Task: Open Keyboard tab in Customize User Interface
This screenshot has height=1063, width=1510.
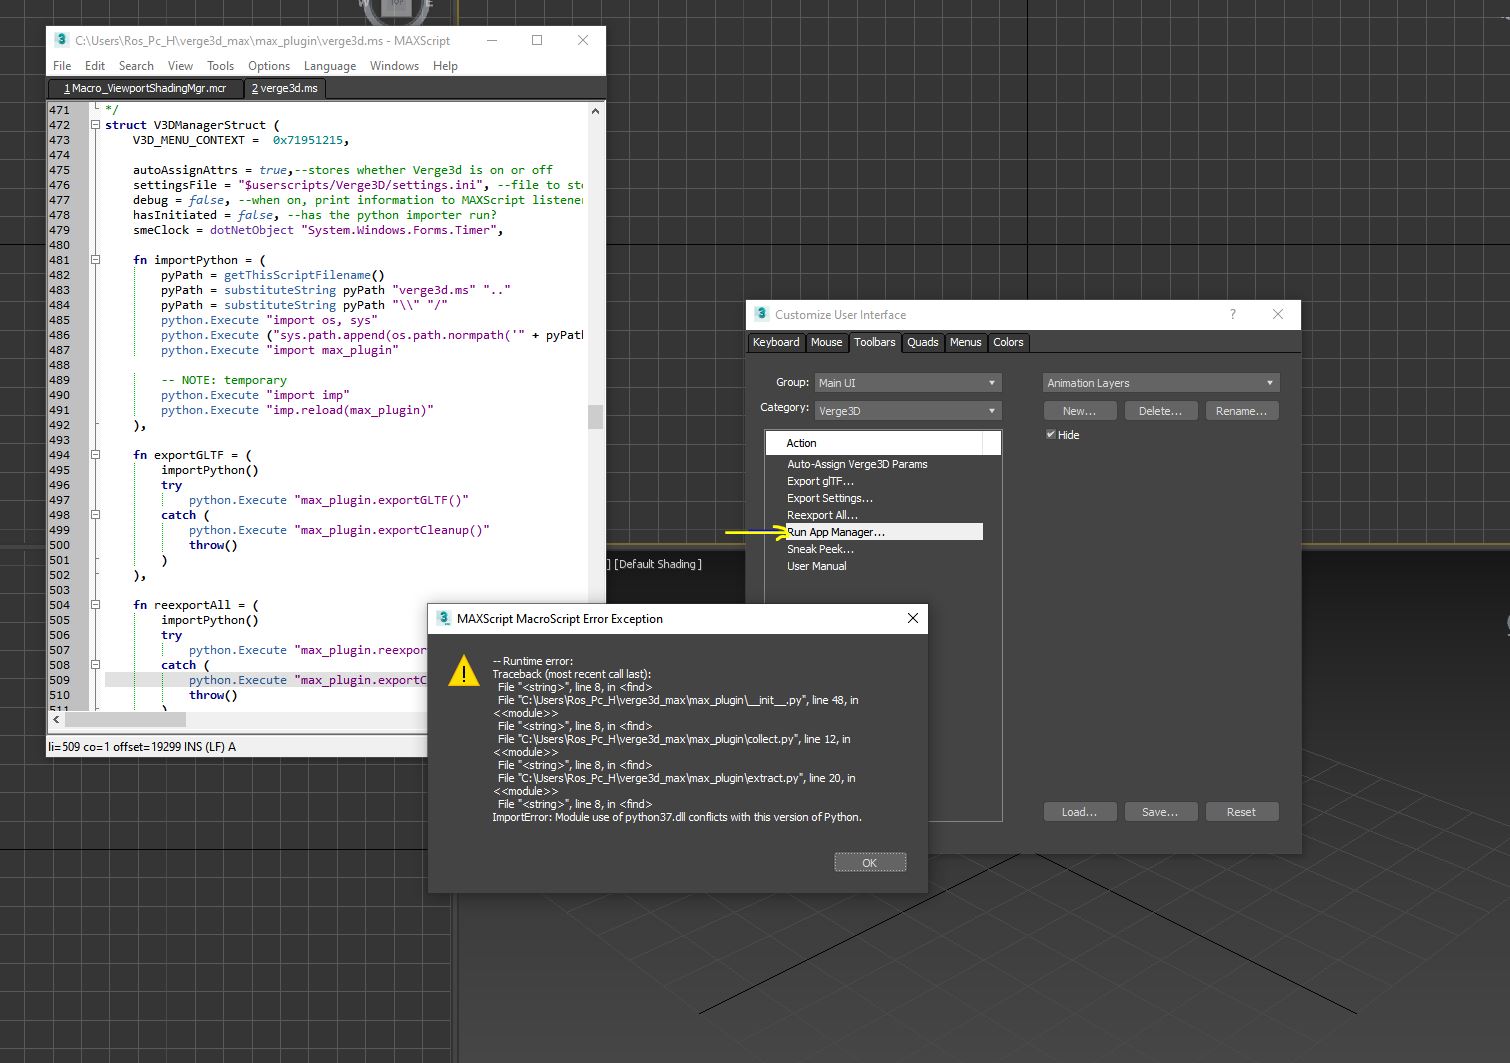Action: pyautogui.click(x=776, y=342)
